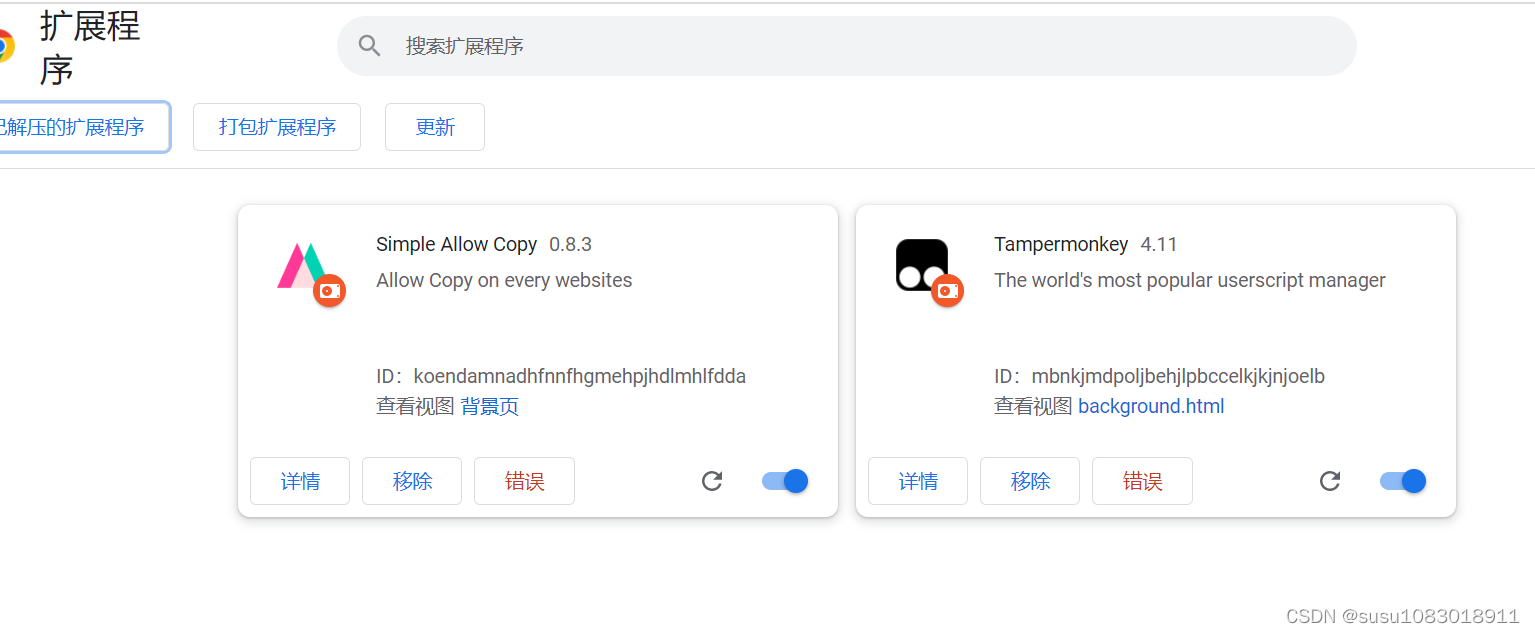
Task: Open 详情 for Simple Allow Copy
Action: coord(300,481)
